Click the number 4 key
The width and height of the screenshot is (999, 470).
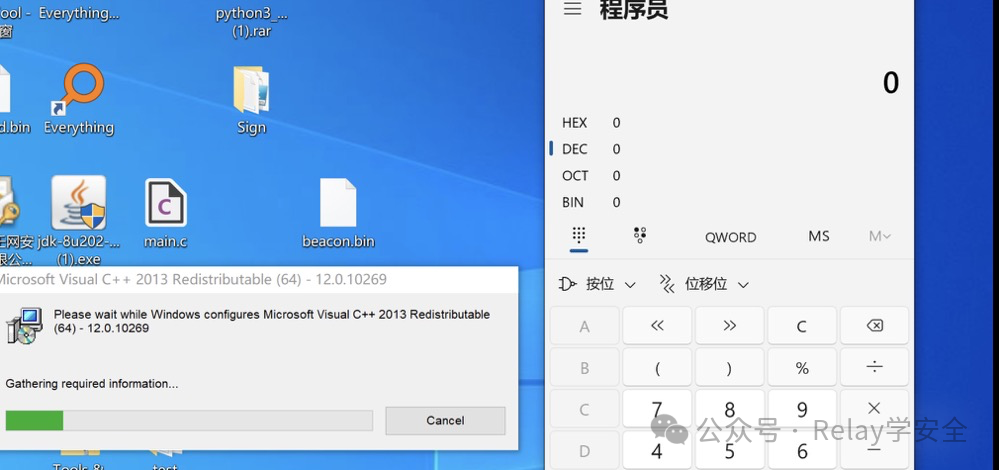tap(657, 450)
